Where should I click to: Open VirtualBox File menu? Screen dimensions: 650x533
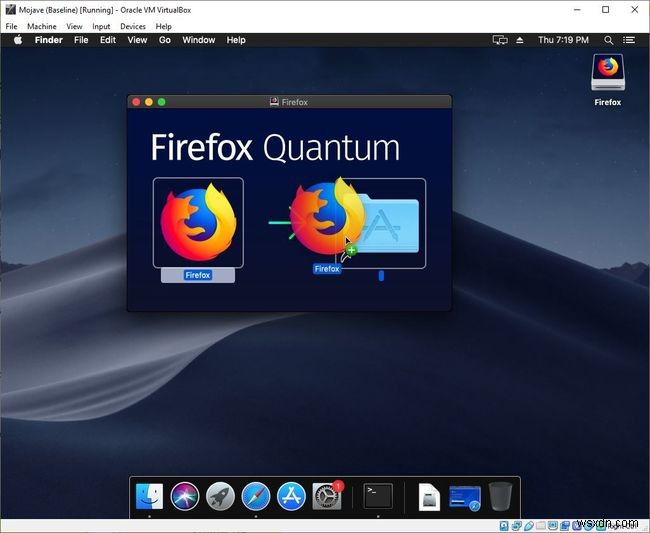pos(11,27)
